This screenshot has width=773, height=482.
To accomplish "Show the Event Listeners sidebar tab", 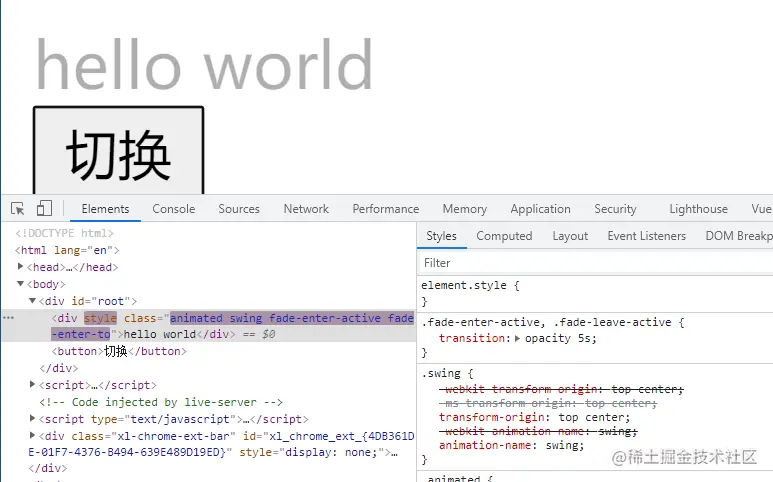I will [646, 236].
